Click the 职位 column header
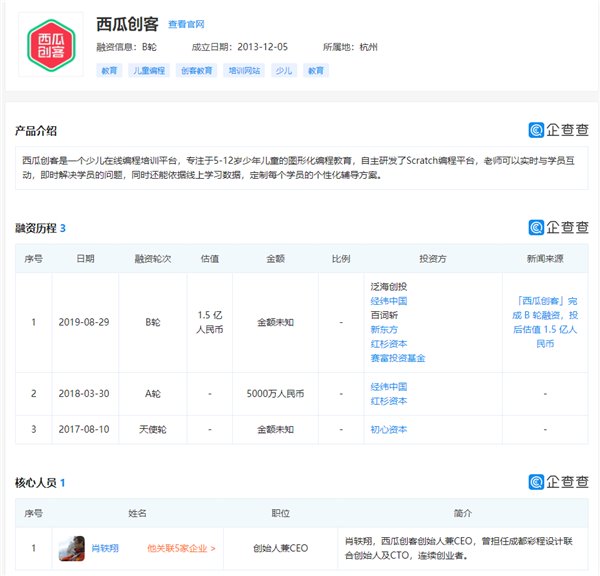The height and width of the screenshot is (576, 600). point(280,513)
